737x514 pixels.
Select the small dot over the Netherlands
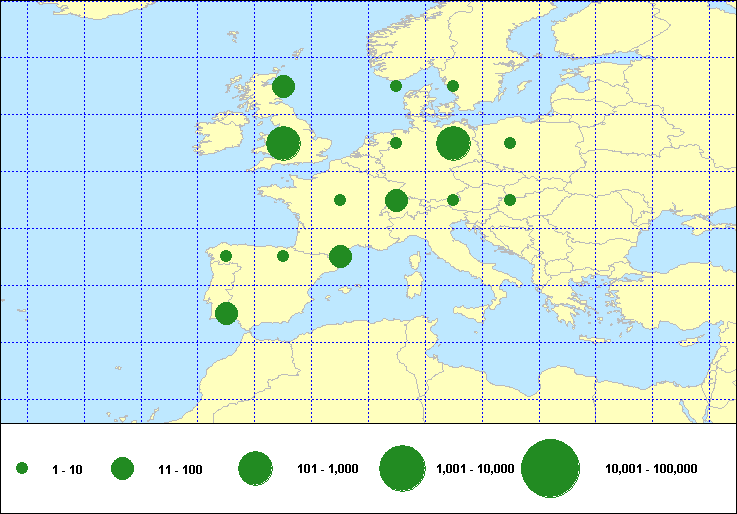click(396, 143)
